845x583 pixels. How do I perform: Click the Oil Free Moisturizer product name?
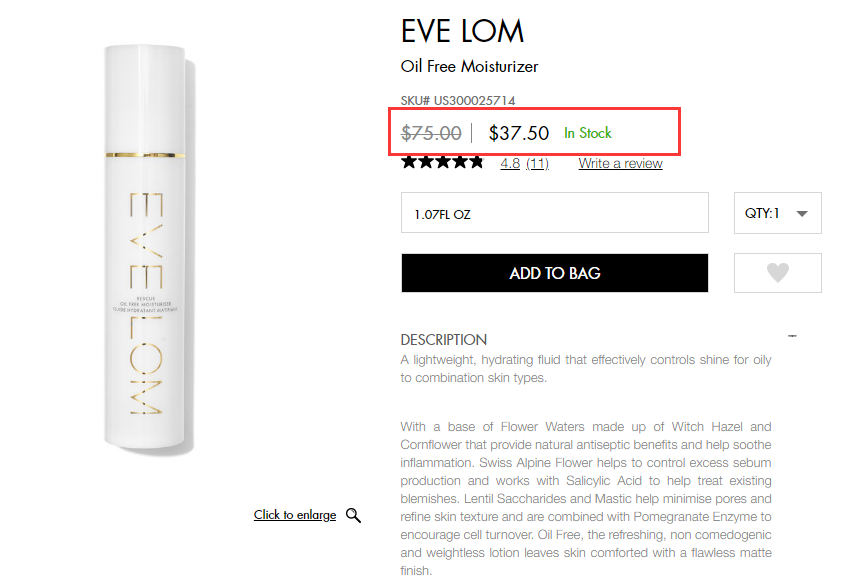(469, 67)
